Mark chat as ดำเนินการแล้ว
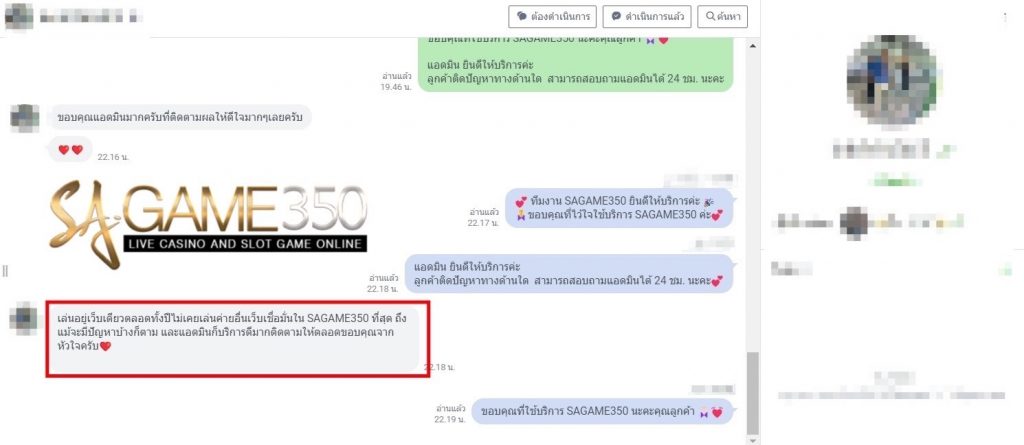 tap(647, 16)
